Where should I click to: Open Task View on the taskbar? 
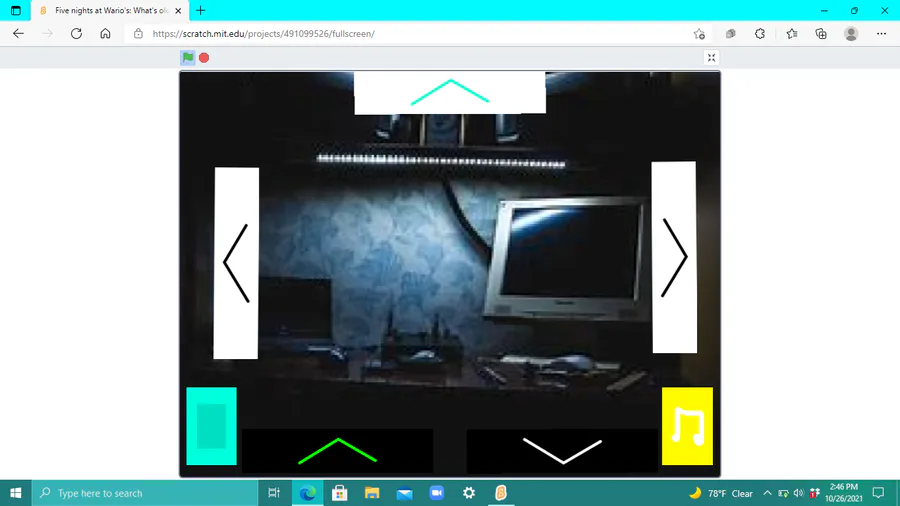tap(274, 493)
